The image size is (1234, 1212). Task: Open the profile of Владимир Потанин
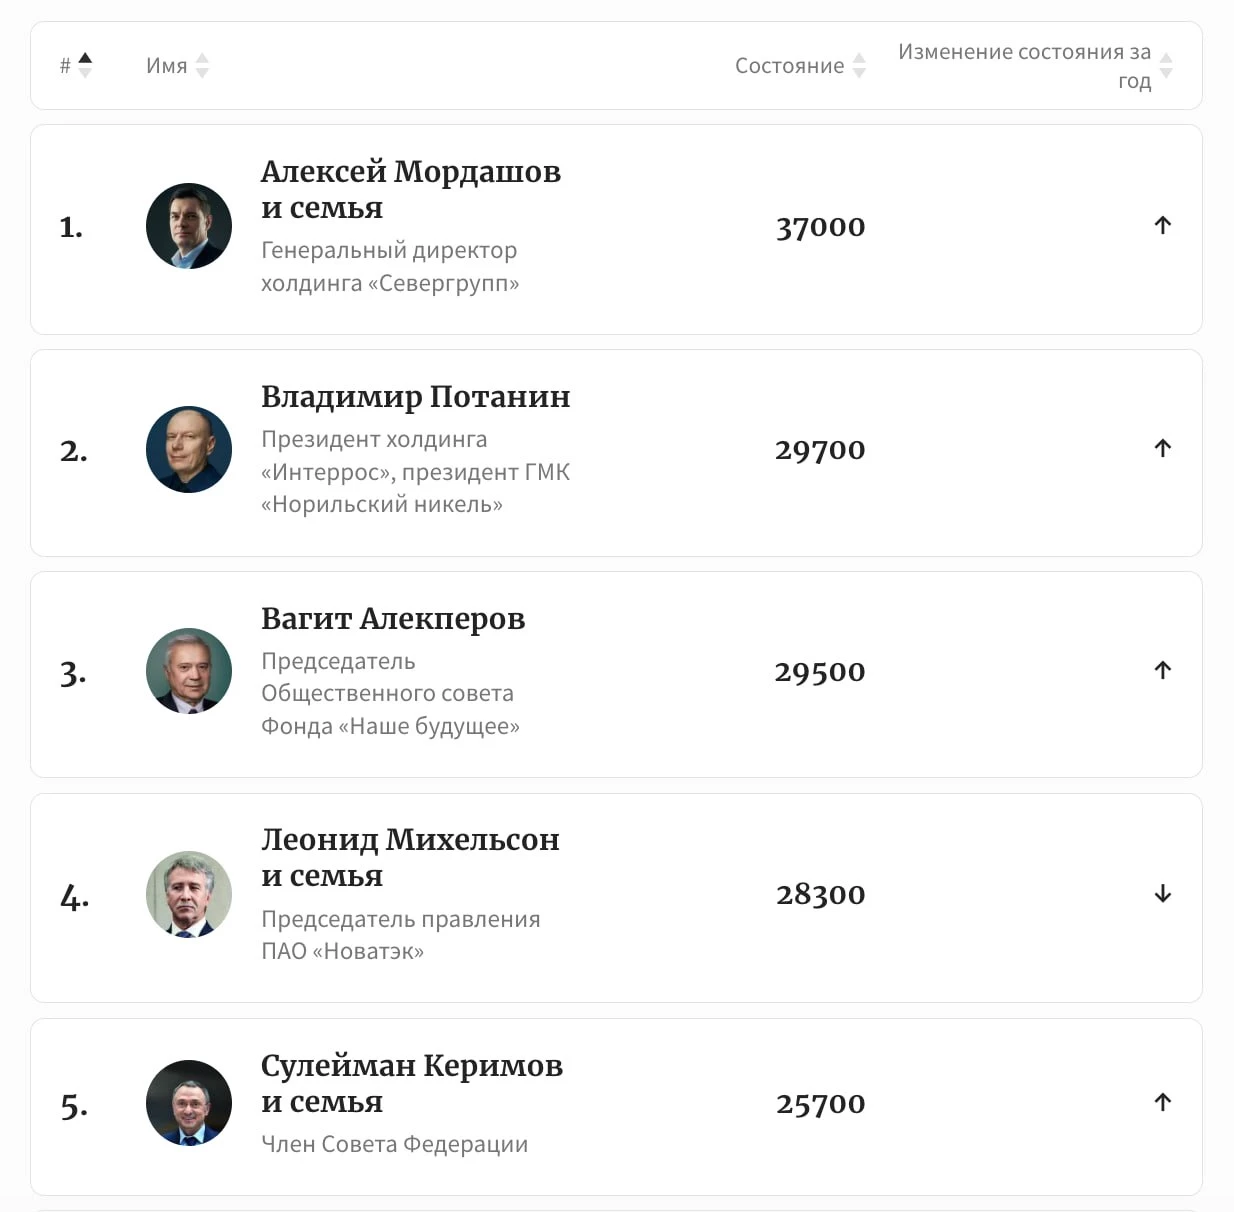(x=417, y=396)
